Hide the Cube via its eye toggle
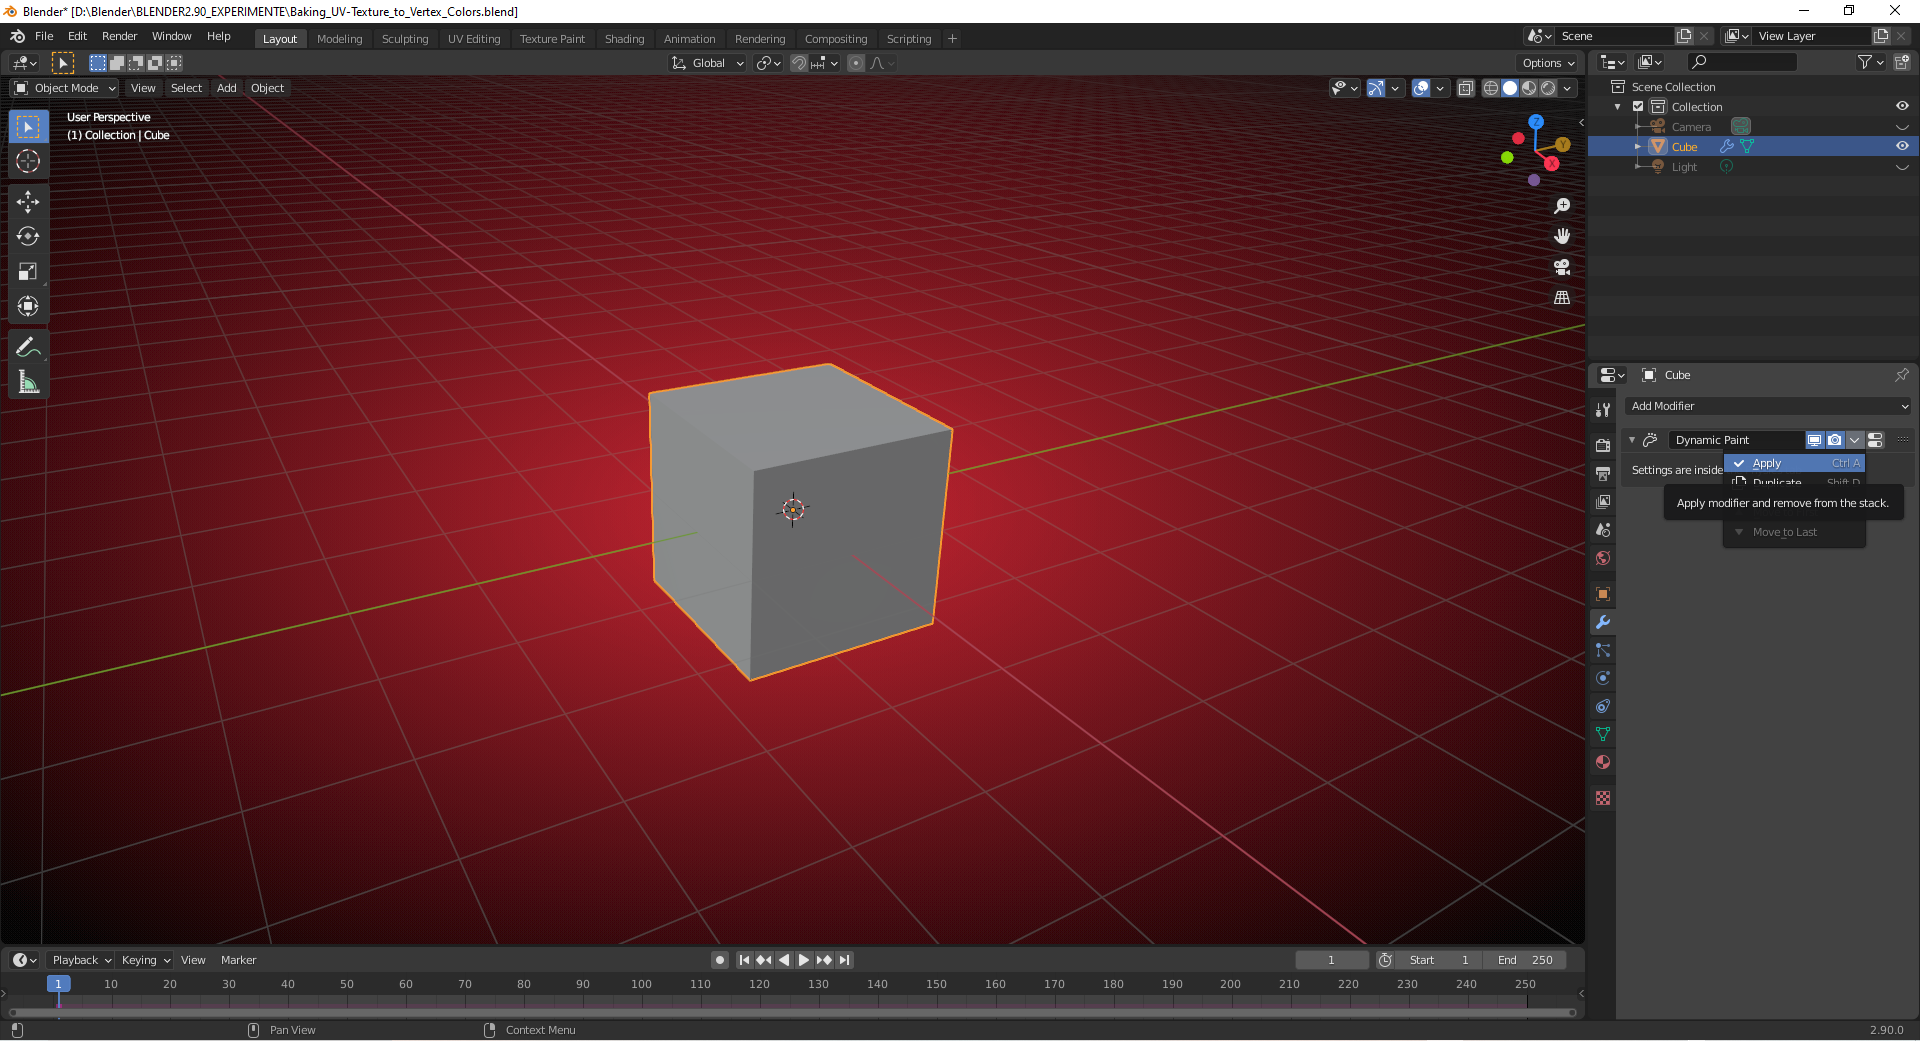The image size is (1920, 1041). coord(1903,146)
